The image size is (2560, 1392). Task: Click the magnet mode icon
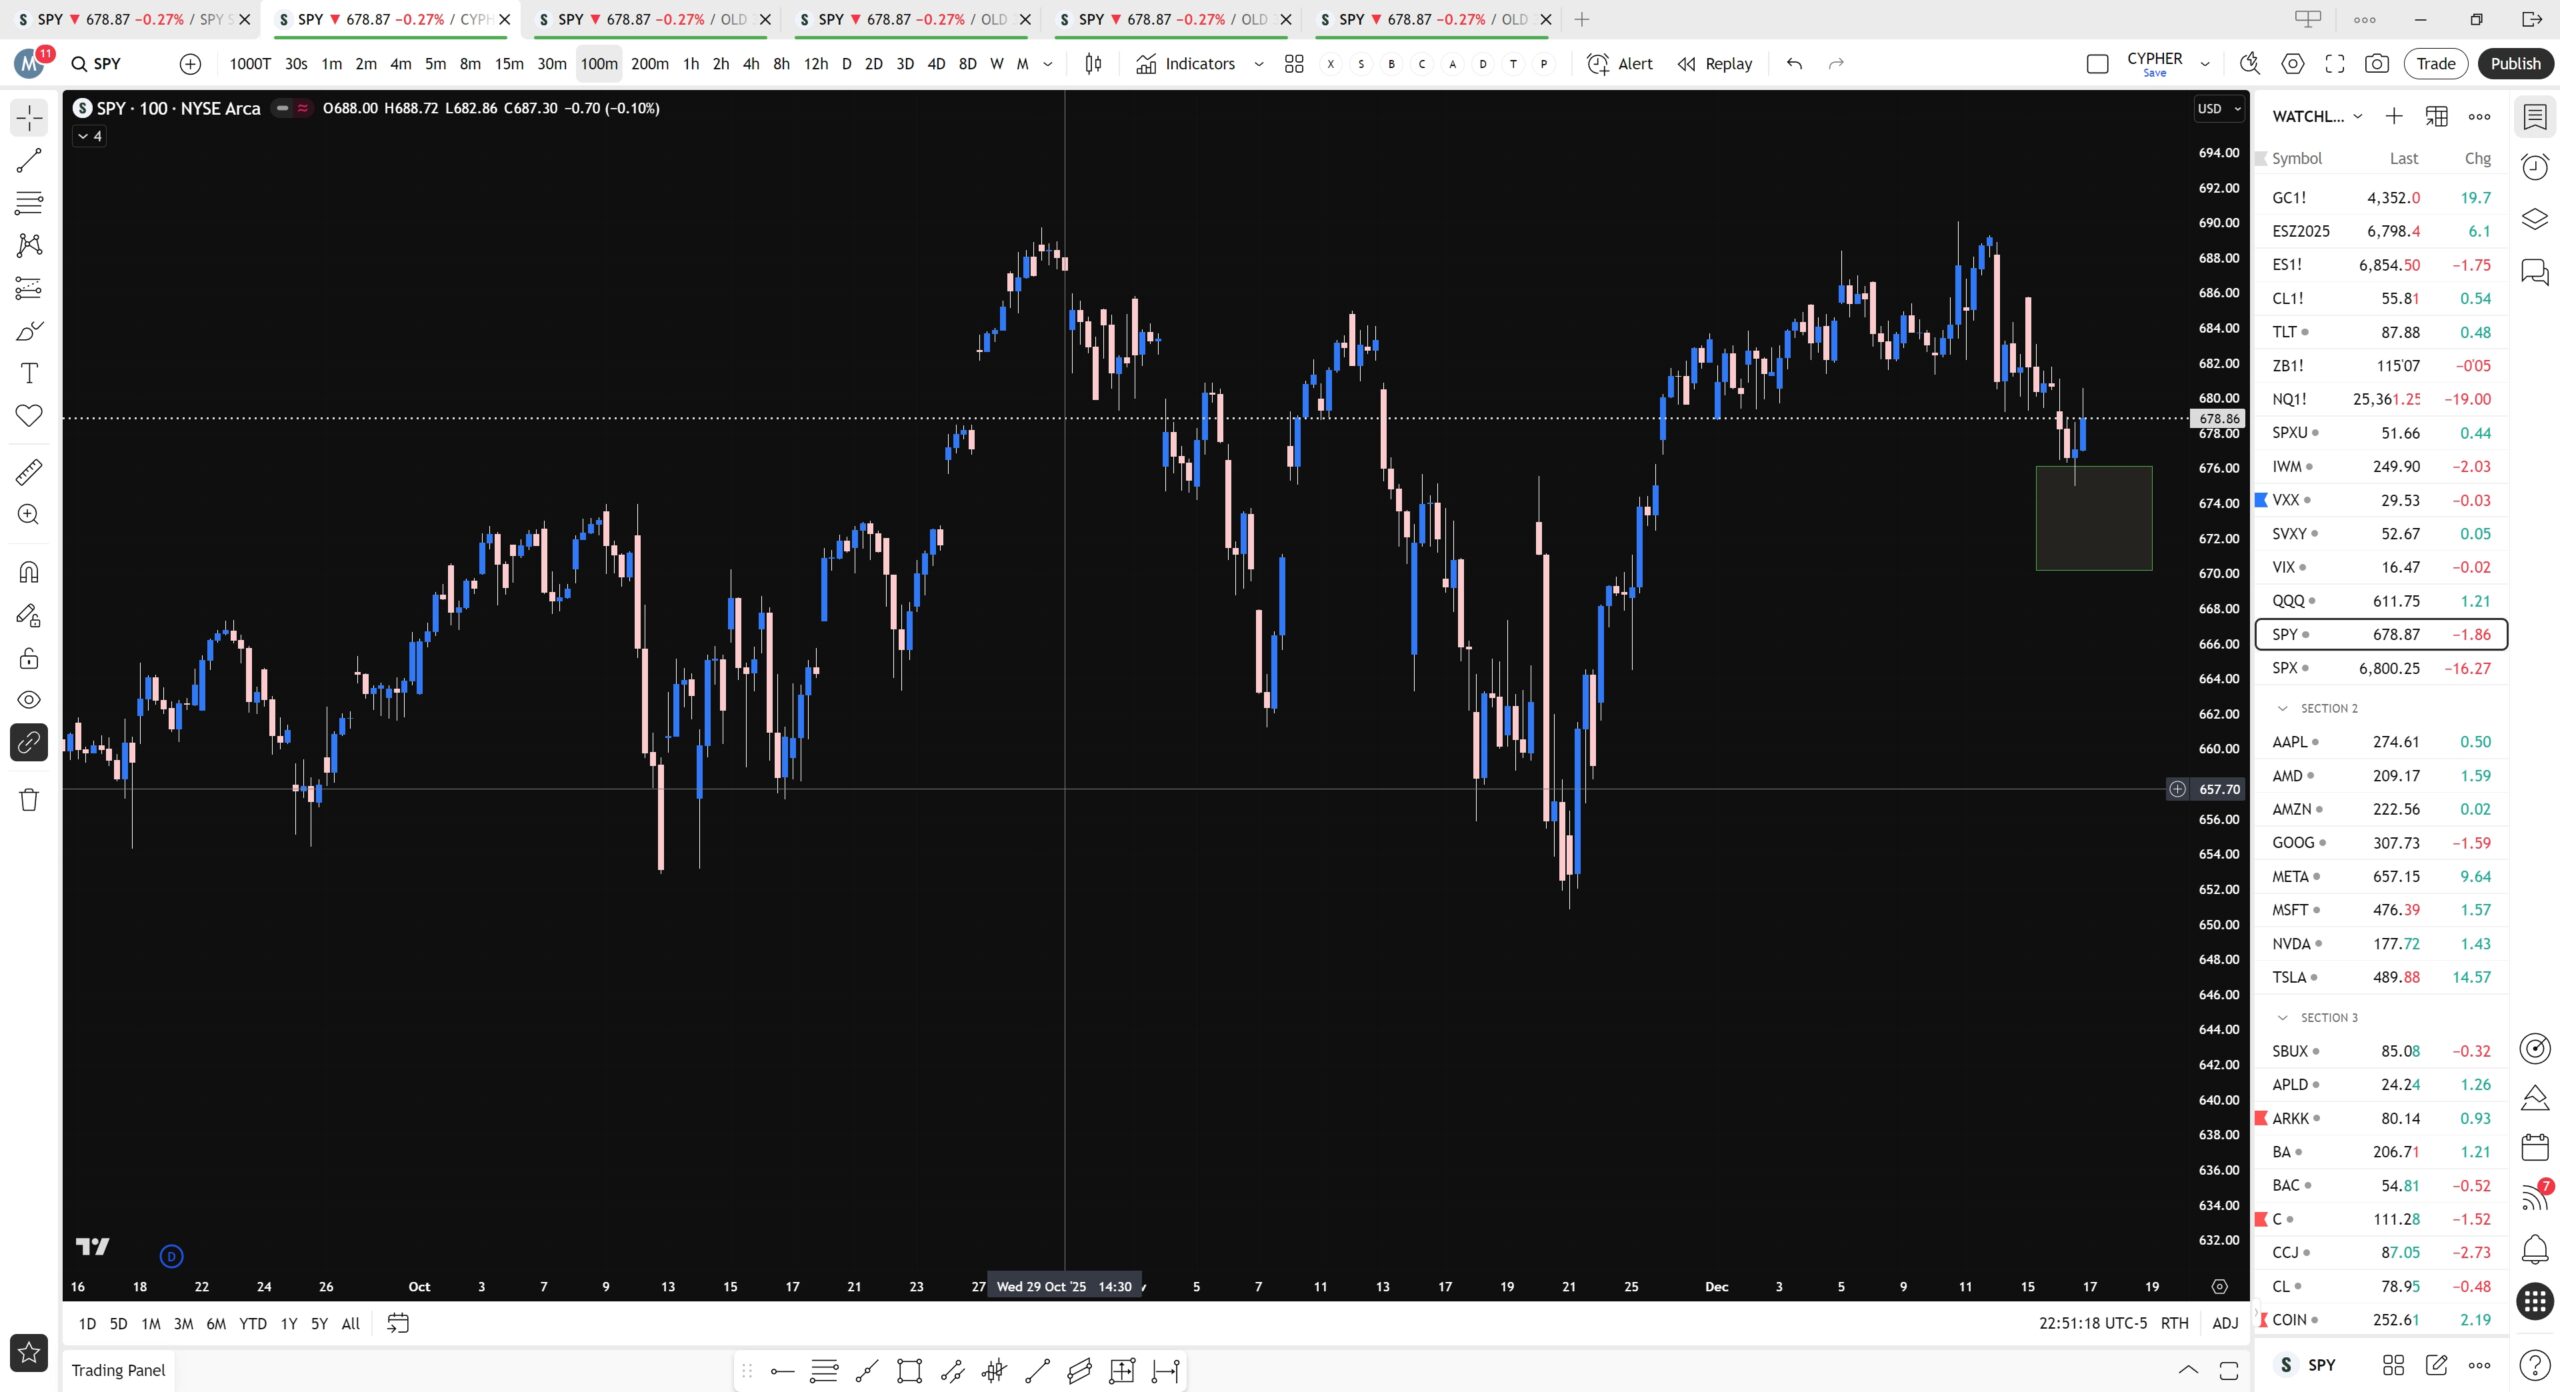pos(29,573)
